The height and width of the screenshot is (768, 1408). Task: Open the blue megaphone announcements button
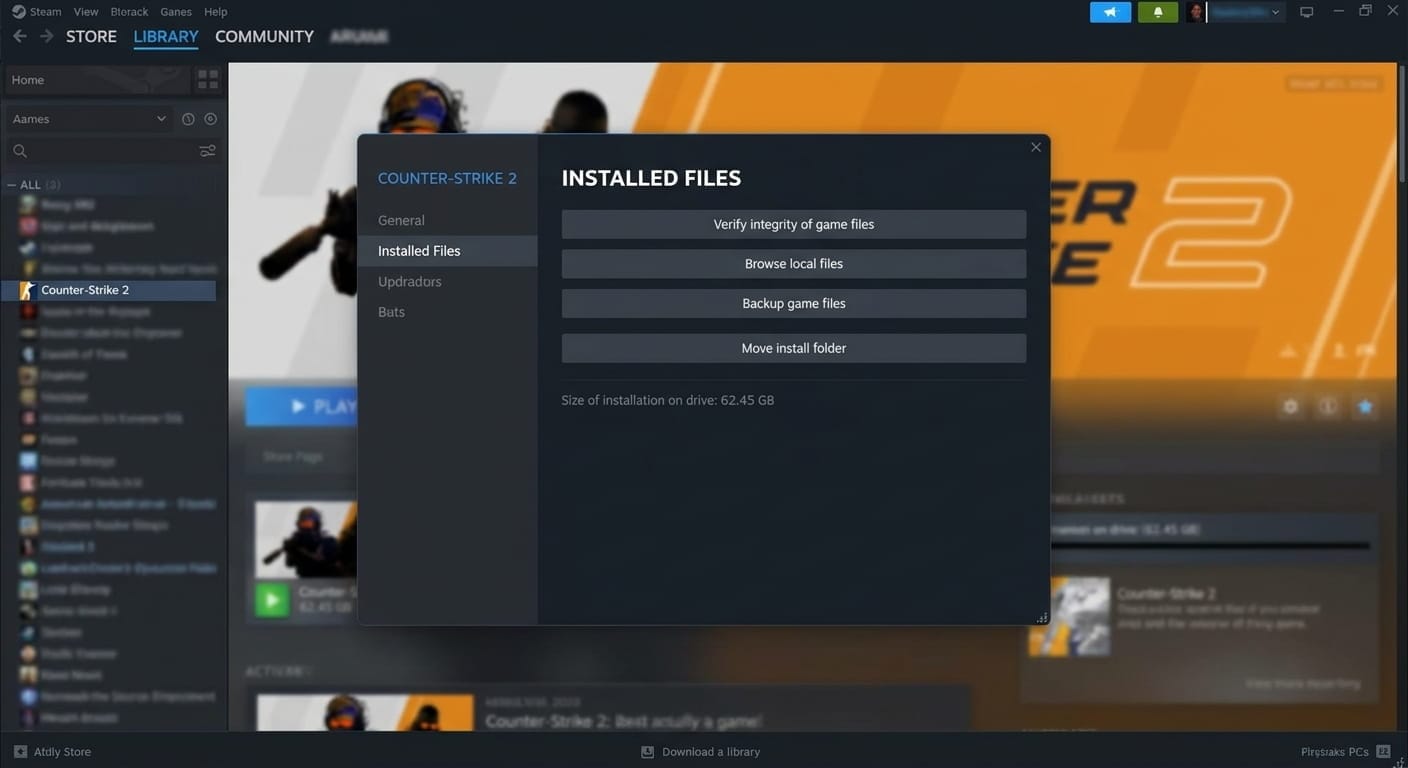click(x=1110, y=12)
